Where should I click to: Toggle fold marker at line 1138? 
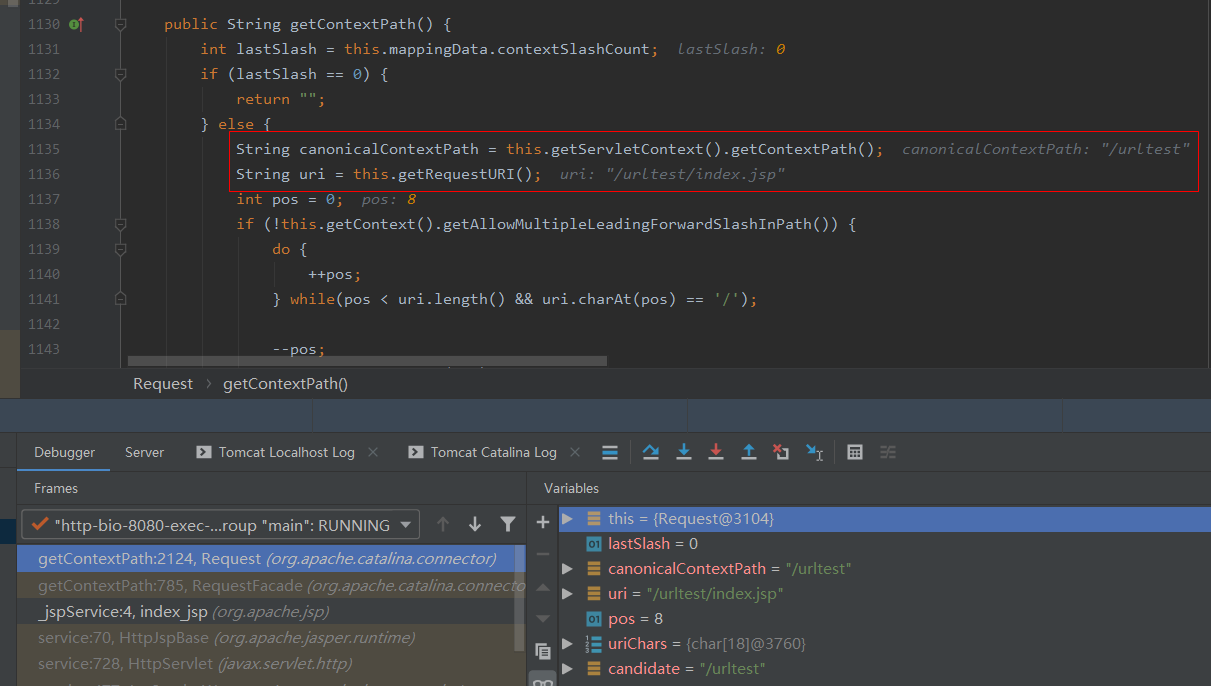pyautogui.click(x=120, y=224)
